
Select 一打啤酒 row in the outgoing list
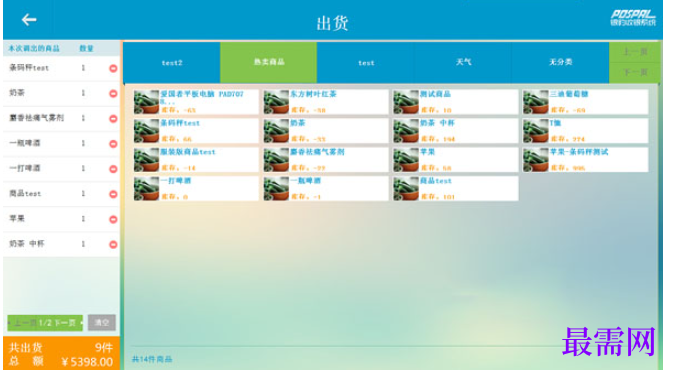(61, 169)
